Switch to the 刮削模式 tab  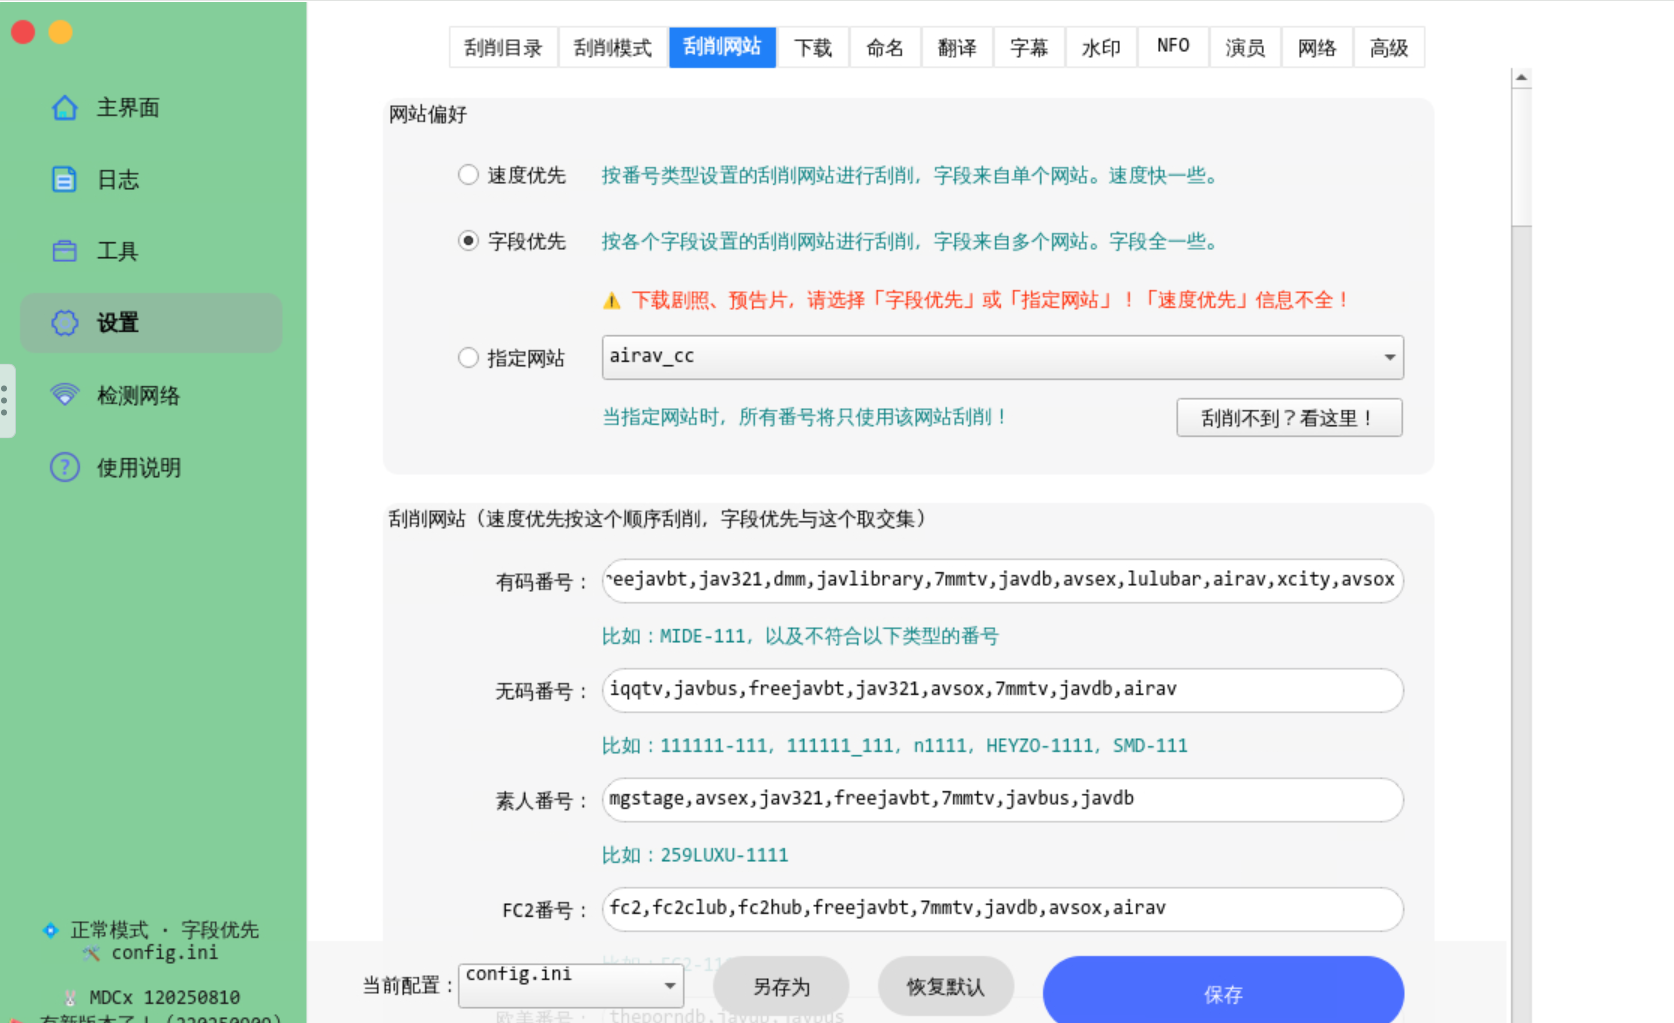(613, 47)
